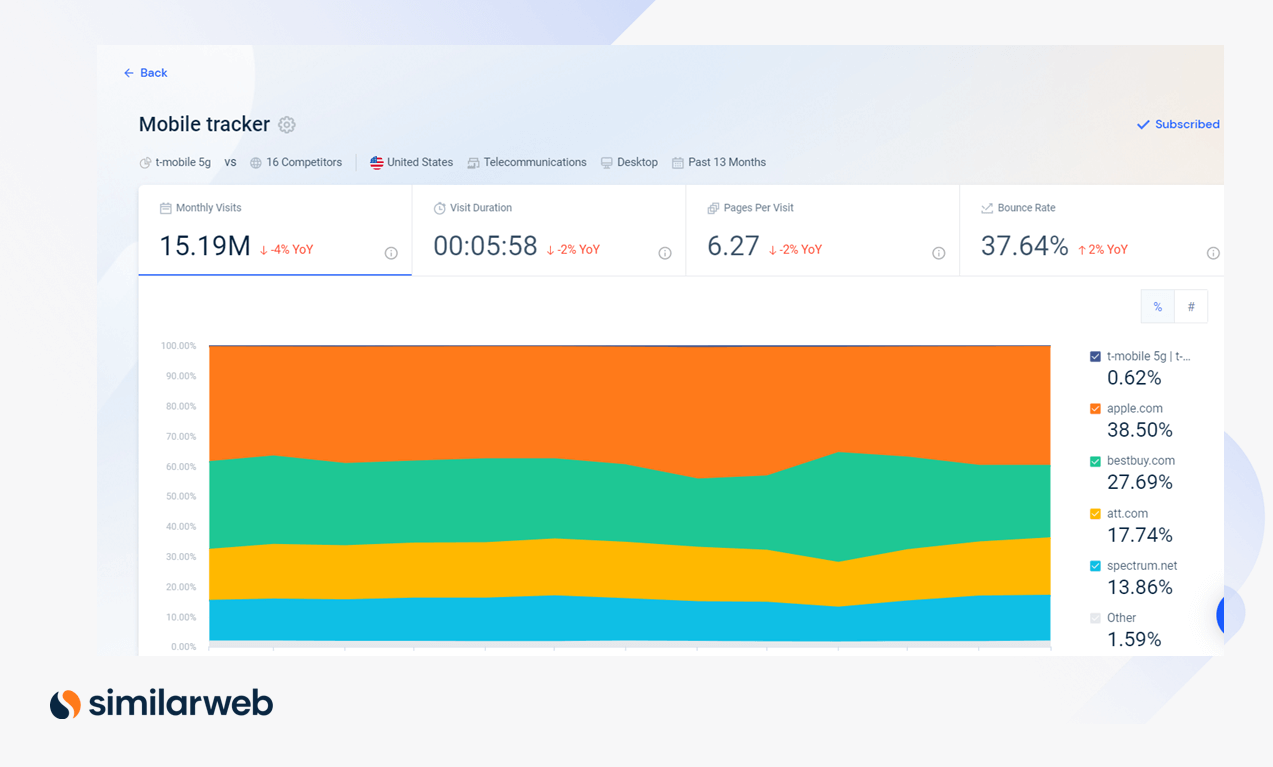Click the 13.86% spectrum.net share value
The image size is (1273, 767).
[x=1140, y=587]
